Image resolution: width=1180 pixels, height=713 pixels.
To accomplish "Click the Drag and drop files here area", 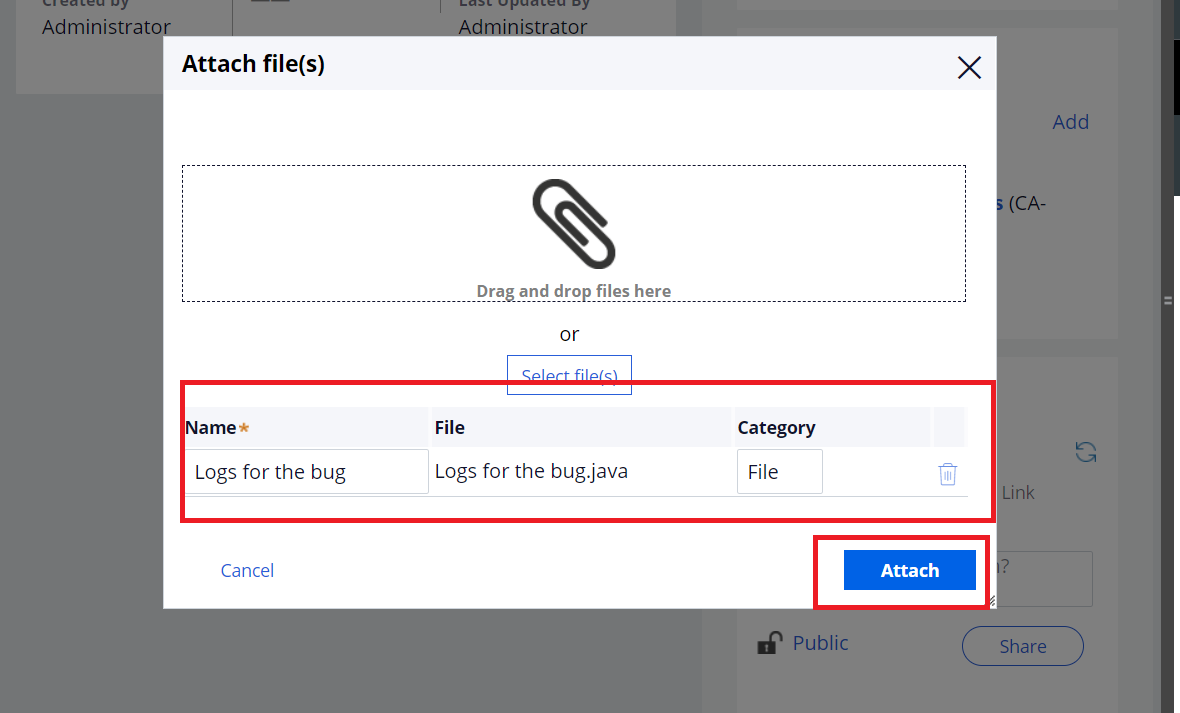I will point(573,233).
